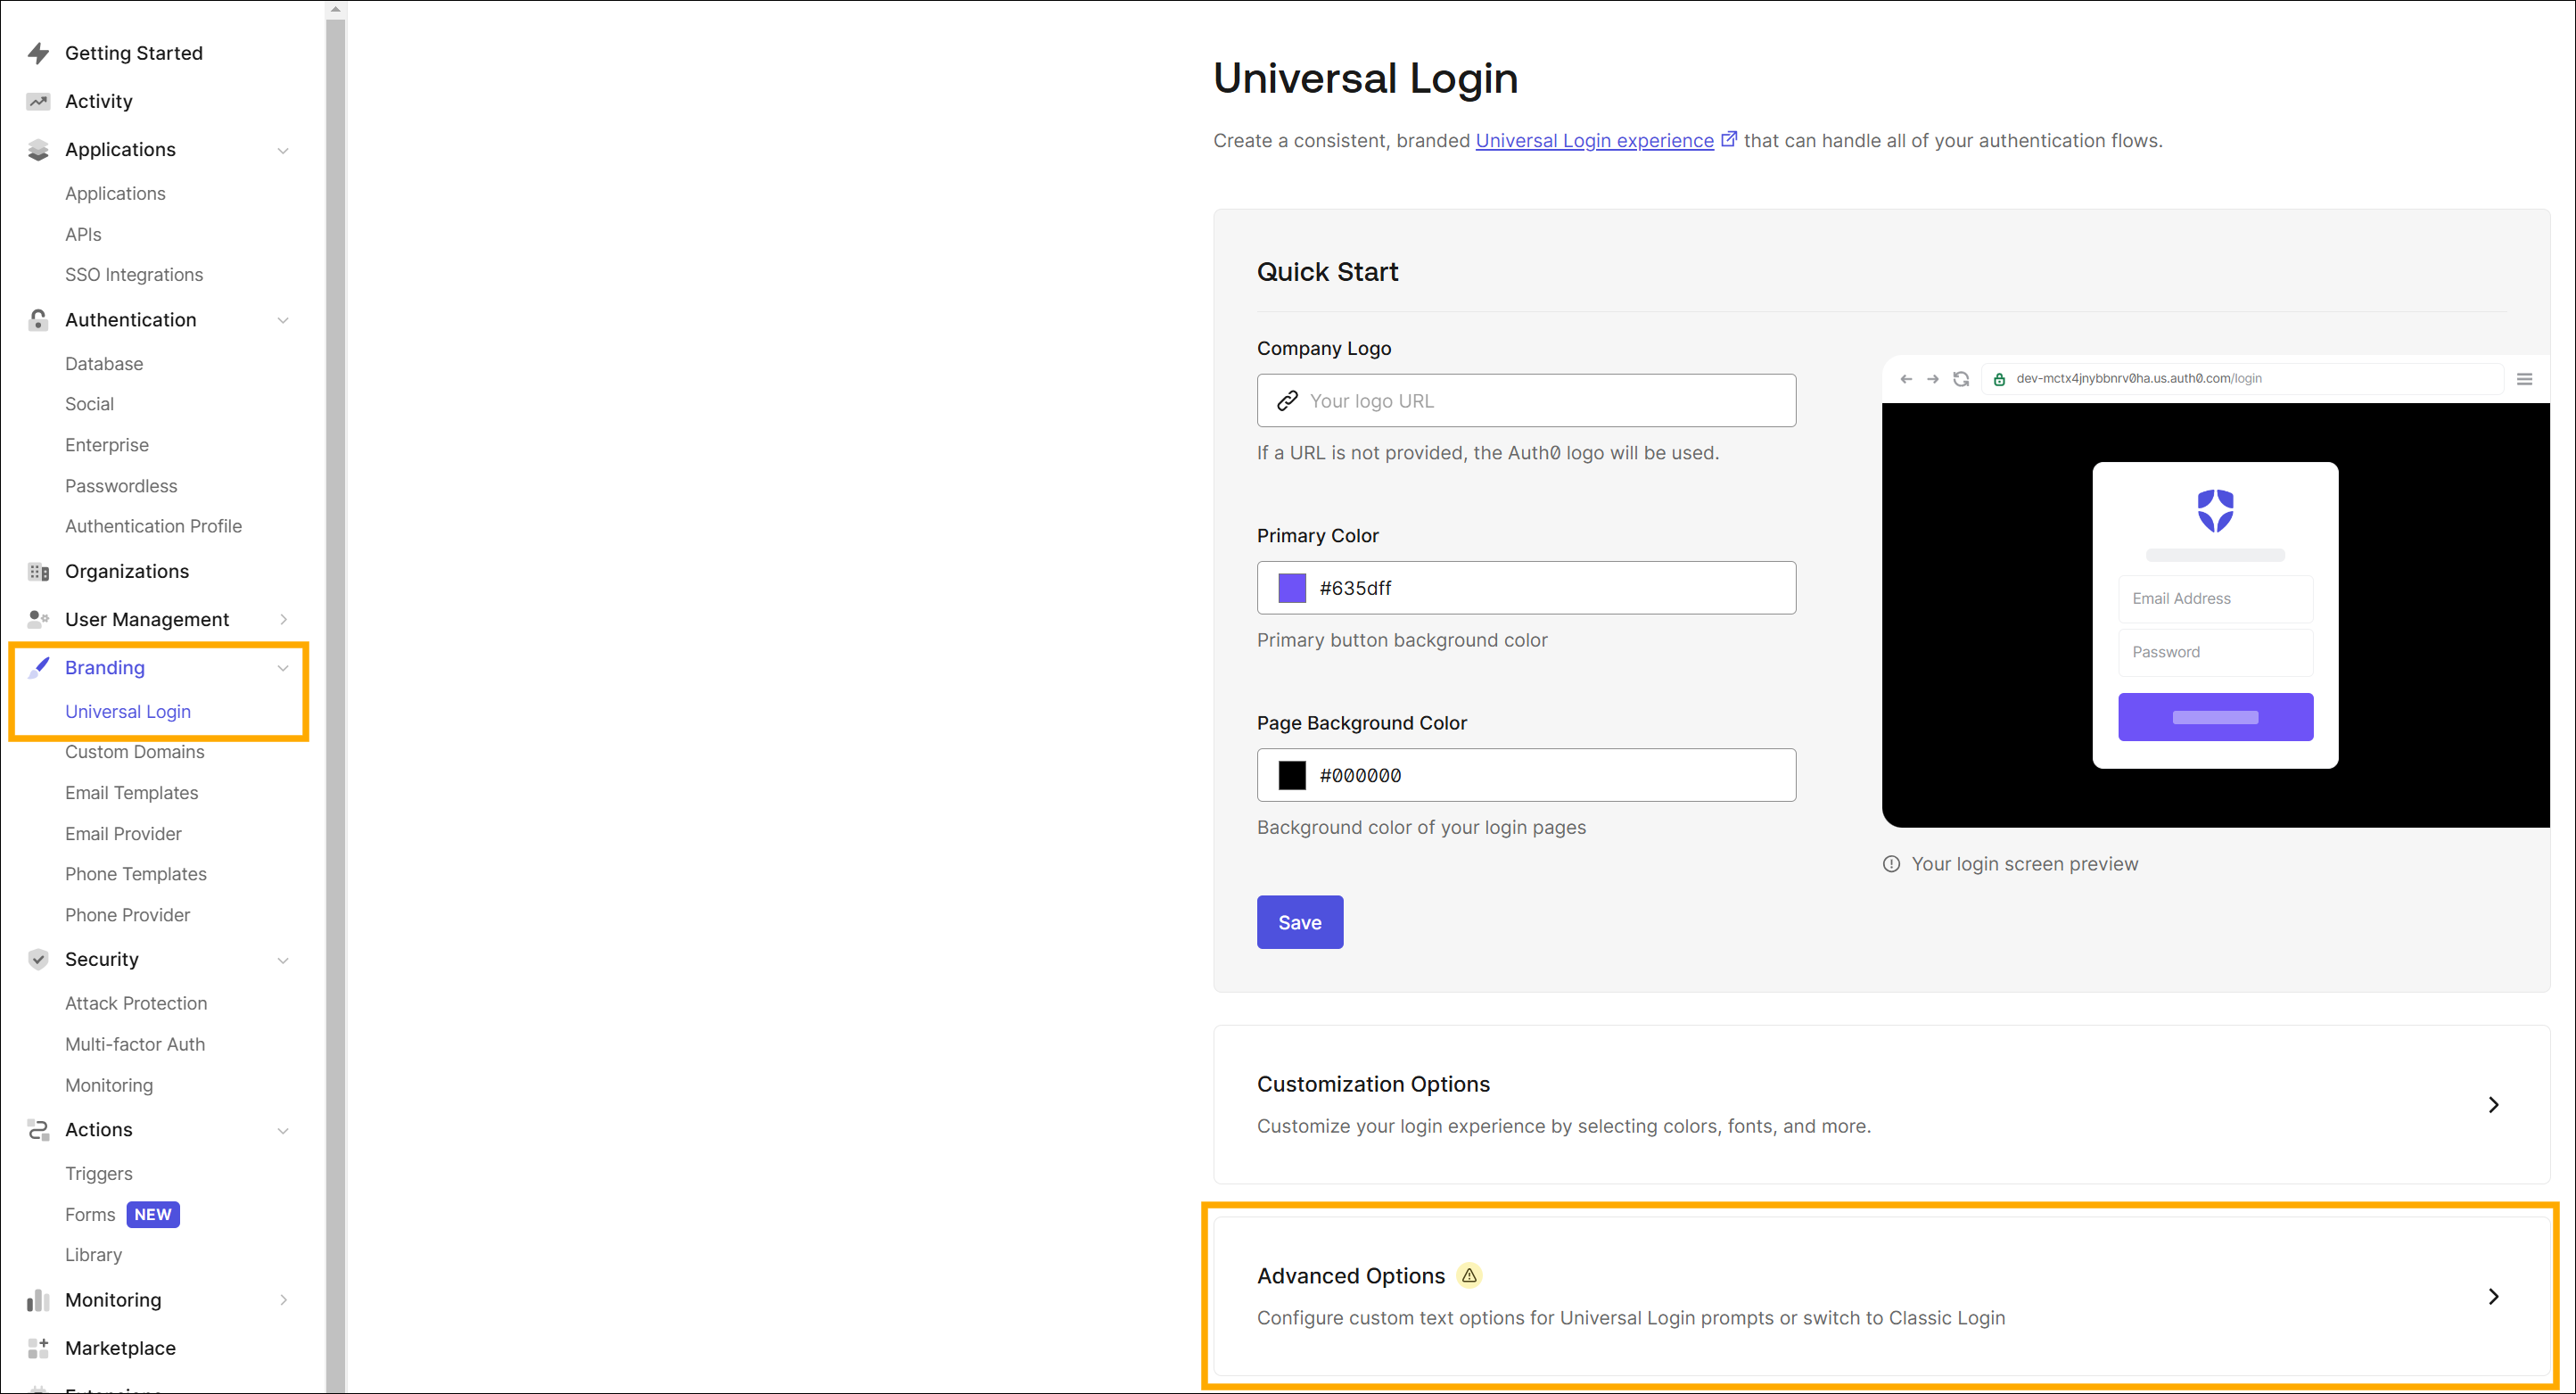
Task: Select the Applications stack icon
Action: [38, 149]
